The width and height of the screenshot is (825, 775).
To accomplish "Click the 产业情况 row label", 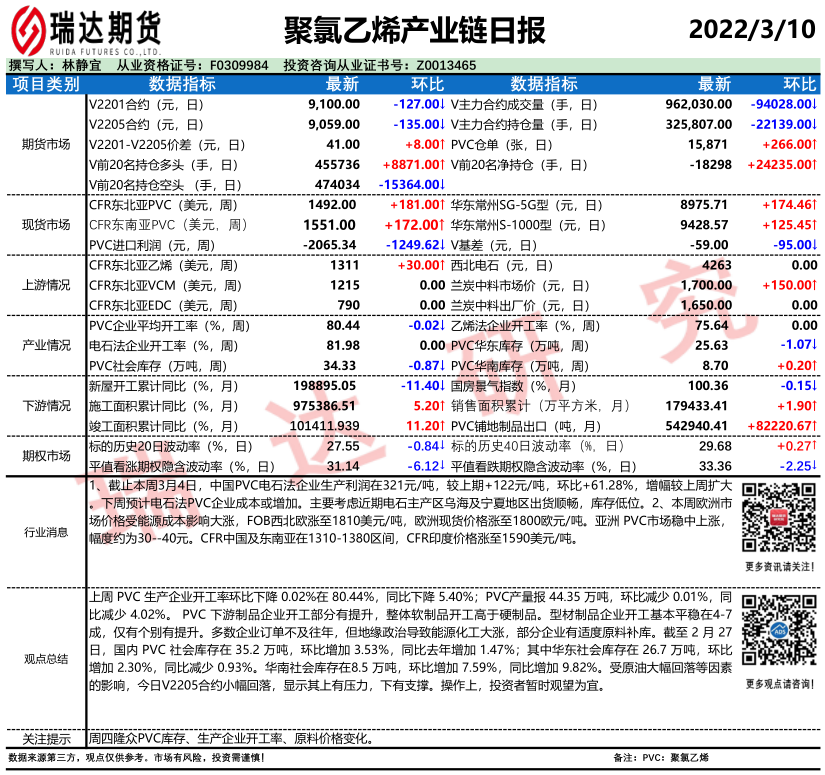I will (x=46, y=345).
